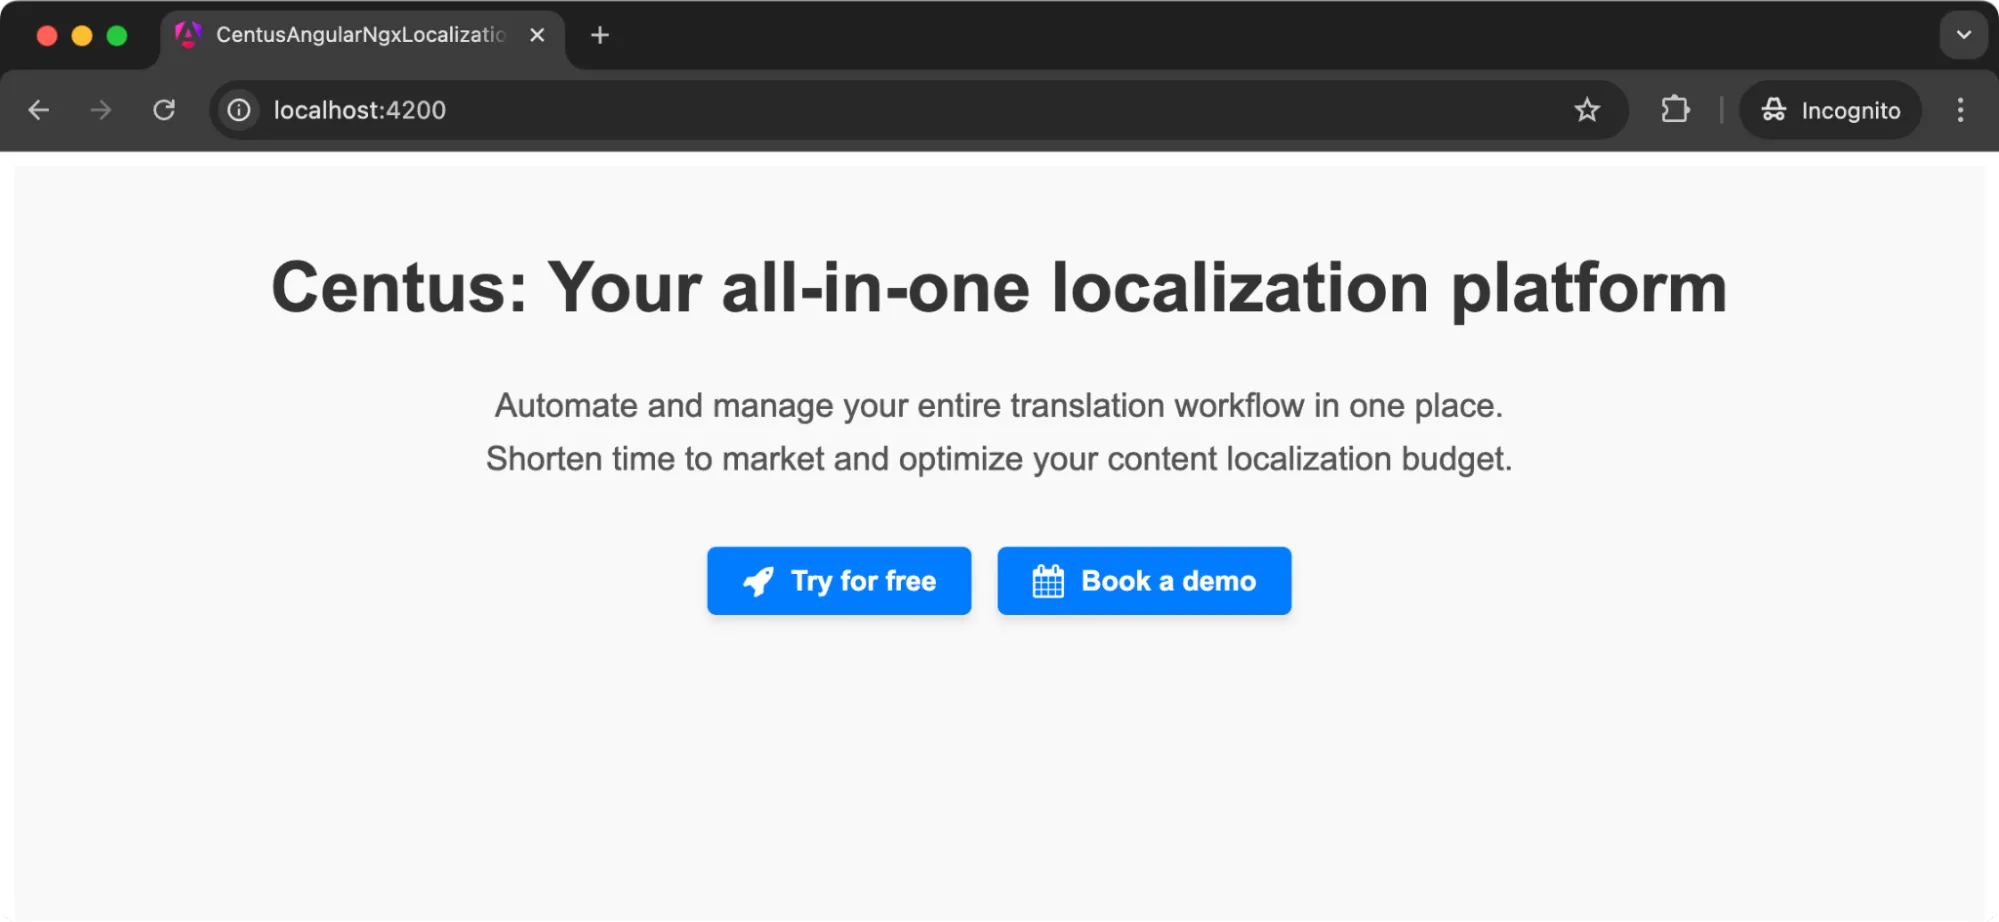1999x922 pixels.
Task: Click the Book a demo button
Action: [x=1143, y=581]
